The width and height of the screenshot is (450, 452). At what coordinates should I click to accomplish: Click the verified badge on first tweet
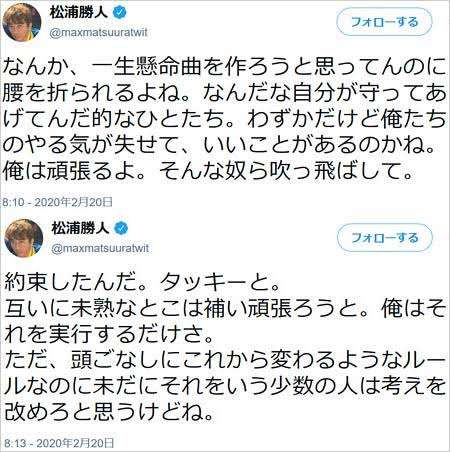coord(120,13)
